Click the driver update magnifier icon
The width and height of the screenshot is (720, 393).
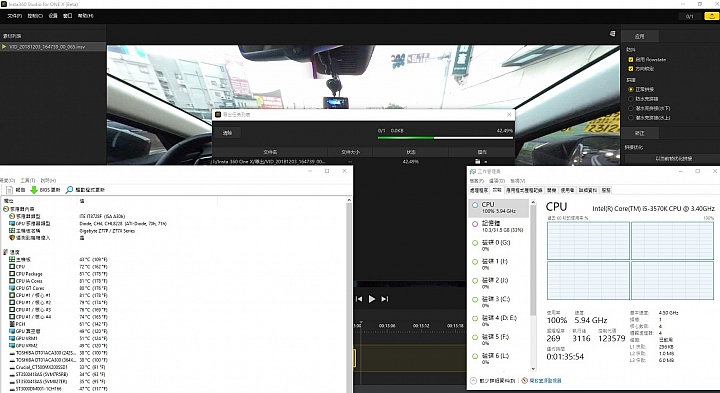pyautogui.click(x=69, y=190)
